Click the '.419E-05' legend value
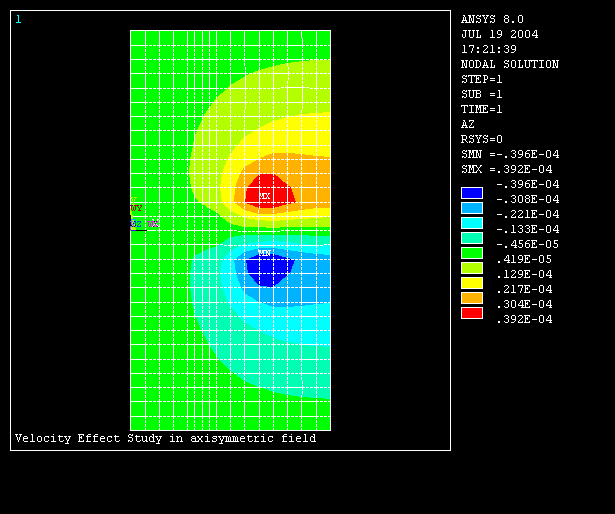This screenshot has width=615, height=514. tap(524, 259)
